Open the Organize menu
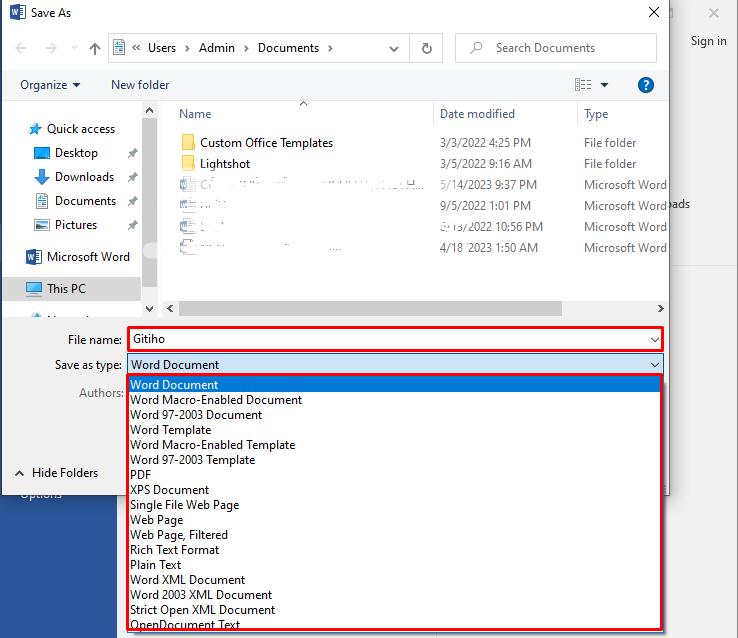 (50, 85)
